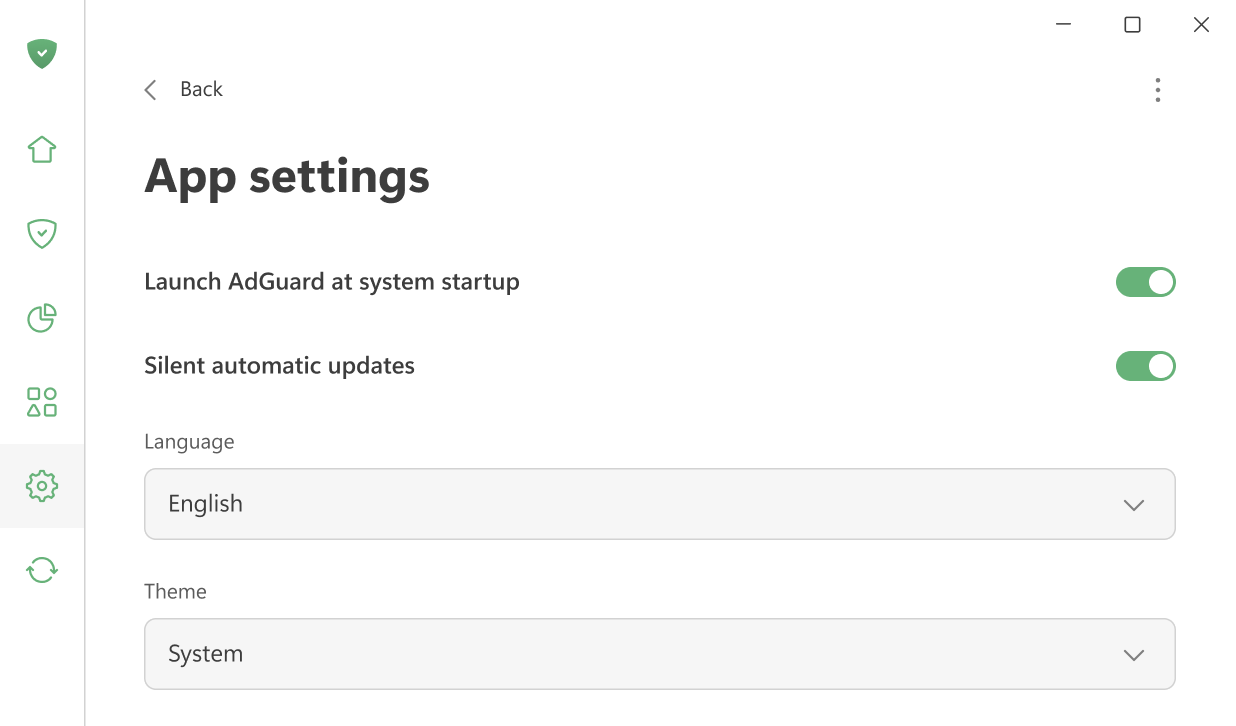Disable Launch AdGuard at system startup

[x=1146, y=282]
